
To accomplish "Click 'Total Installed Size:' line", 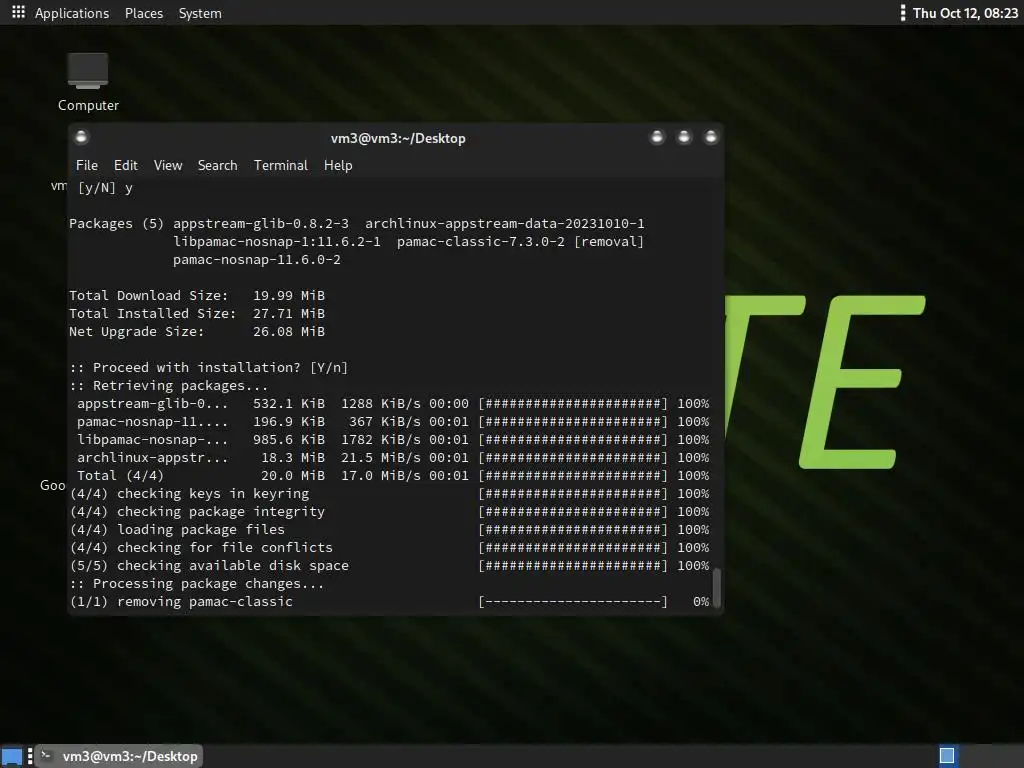I will point(197,313).
